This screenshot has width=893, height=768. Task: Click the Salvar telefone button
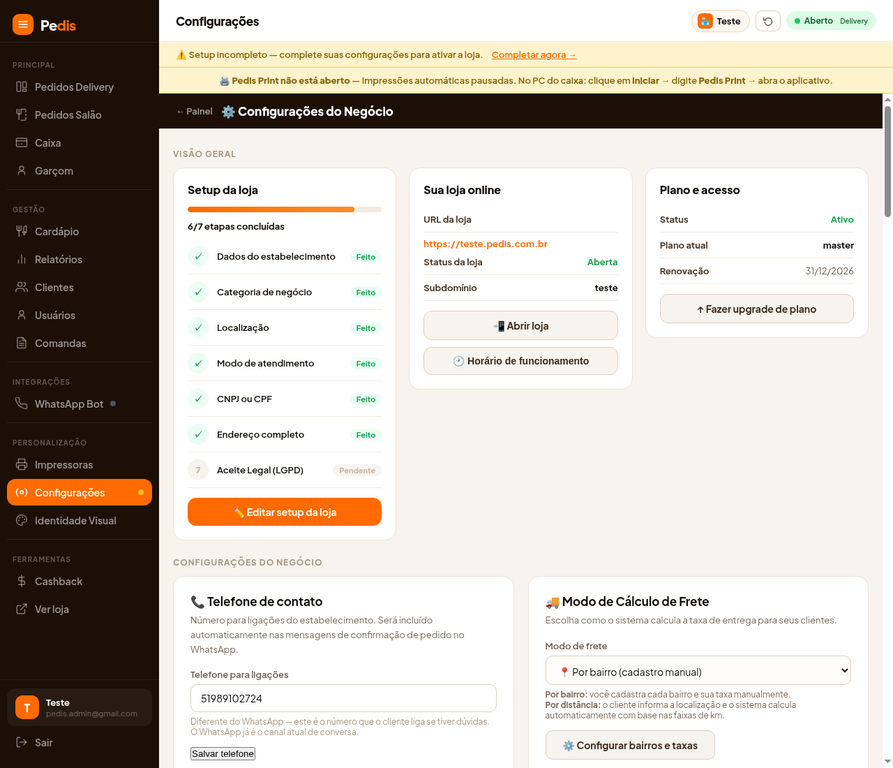[x=223, y=754]
